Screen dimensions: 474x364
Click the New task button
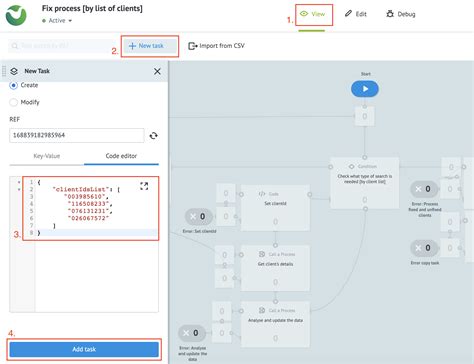coord(150,46)
